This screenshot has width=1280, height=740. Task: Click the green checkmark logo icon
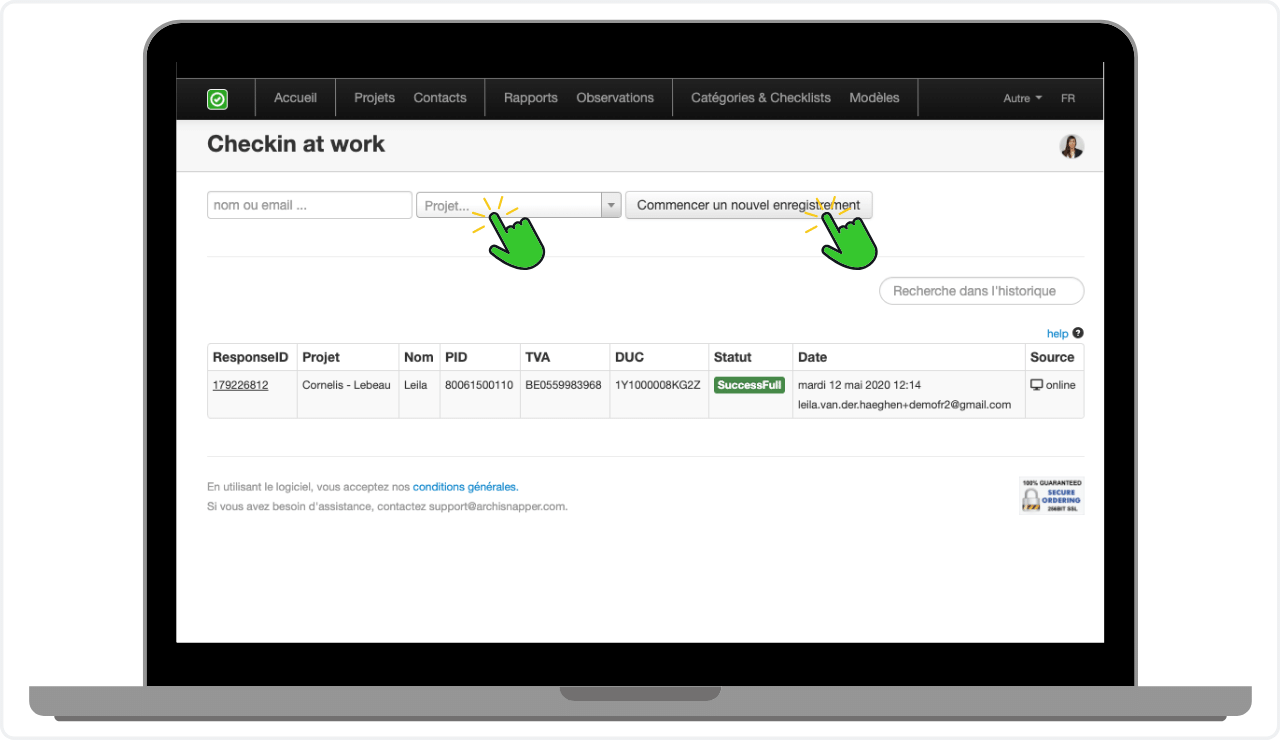(217, 99)
